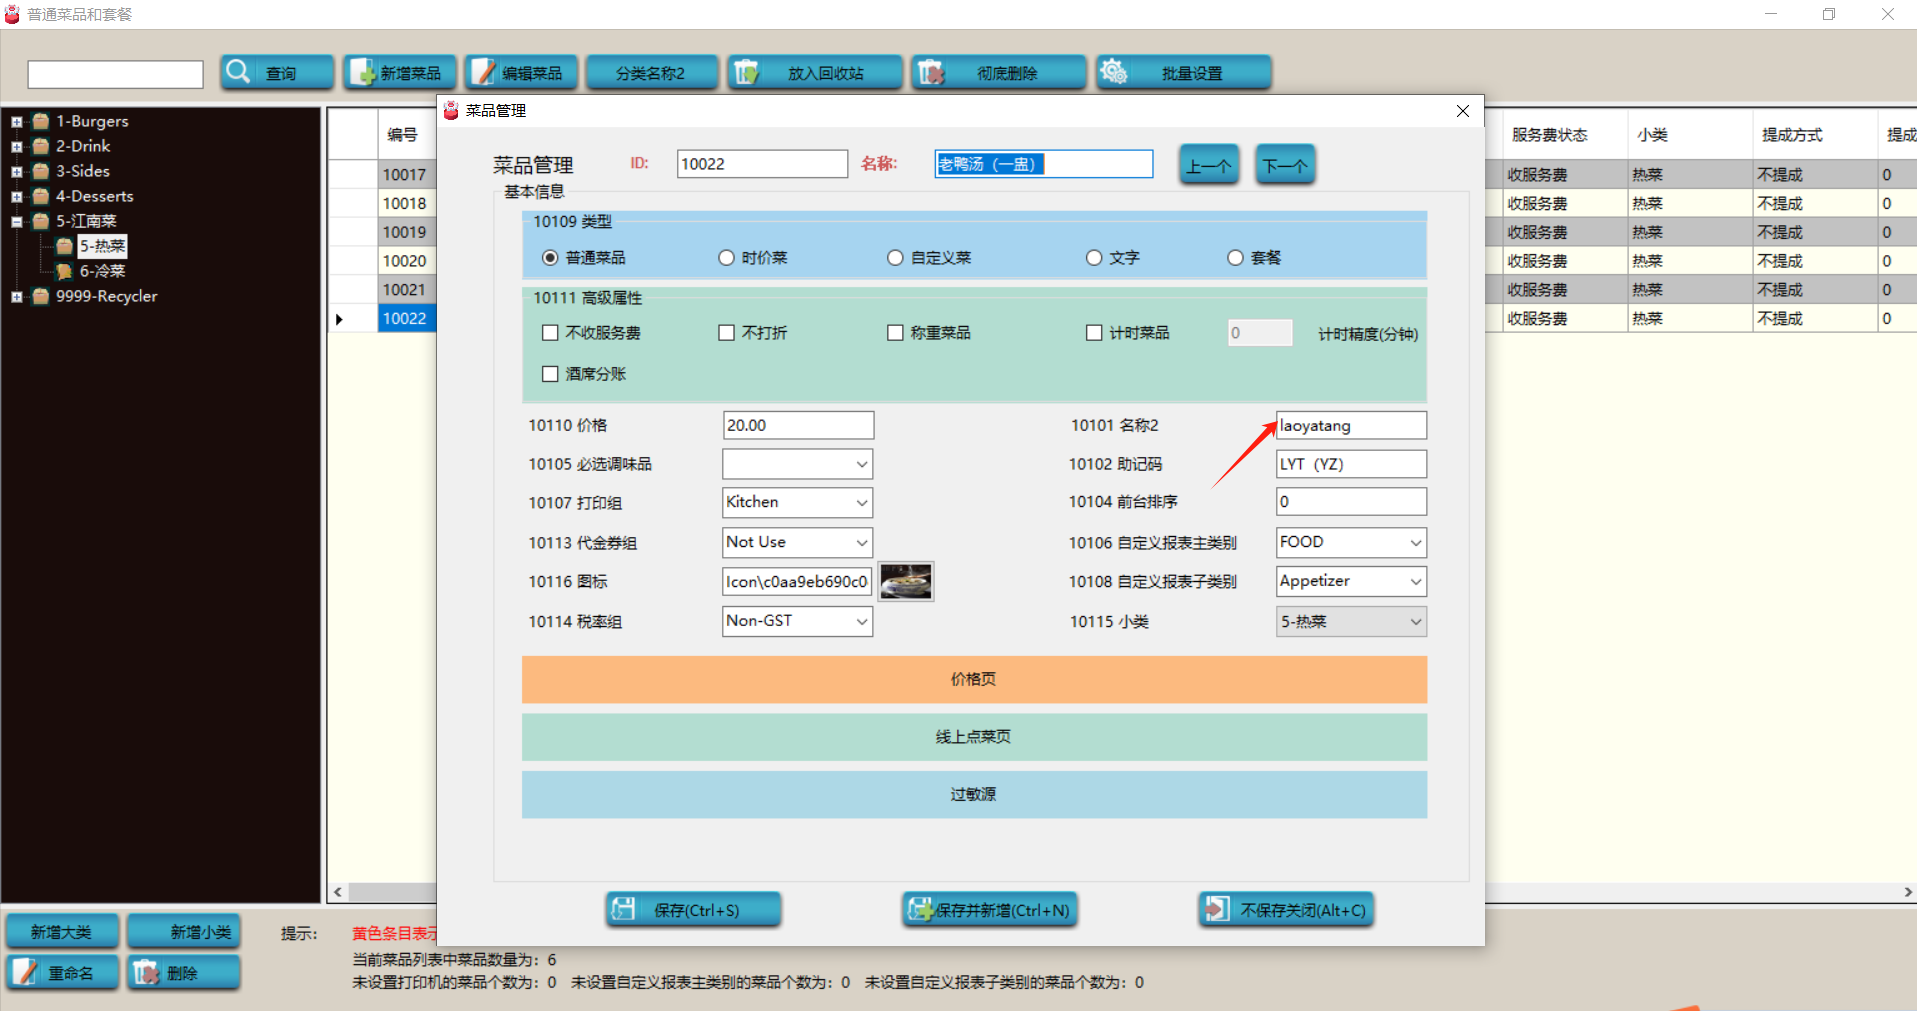Click the 新增小类 button
Screen dimensions: 1917x1011
[x=184, y=932]
